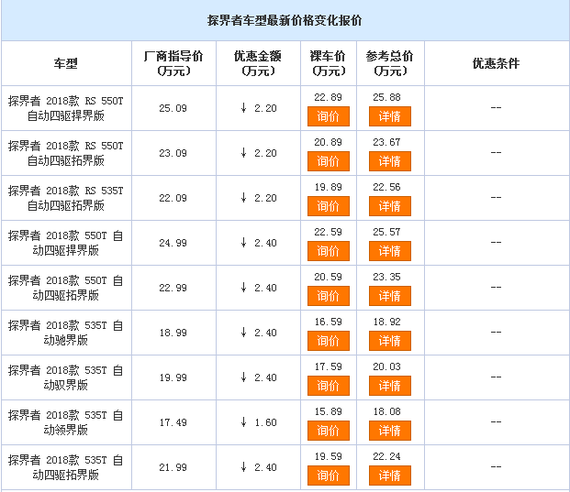This screenshot has height=492, width=570.
Task: Select model 2018款 550T 自动四驱捍界版
Action: pos(66,243)
